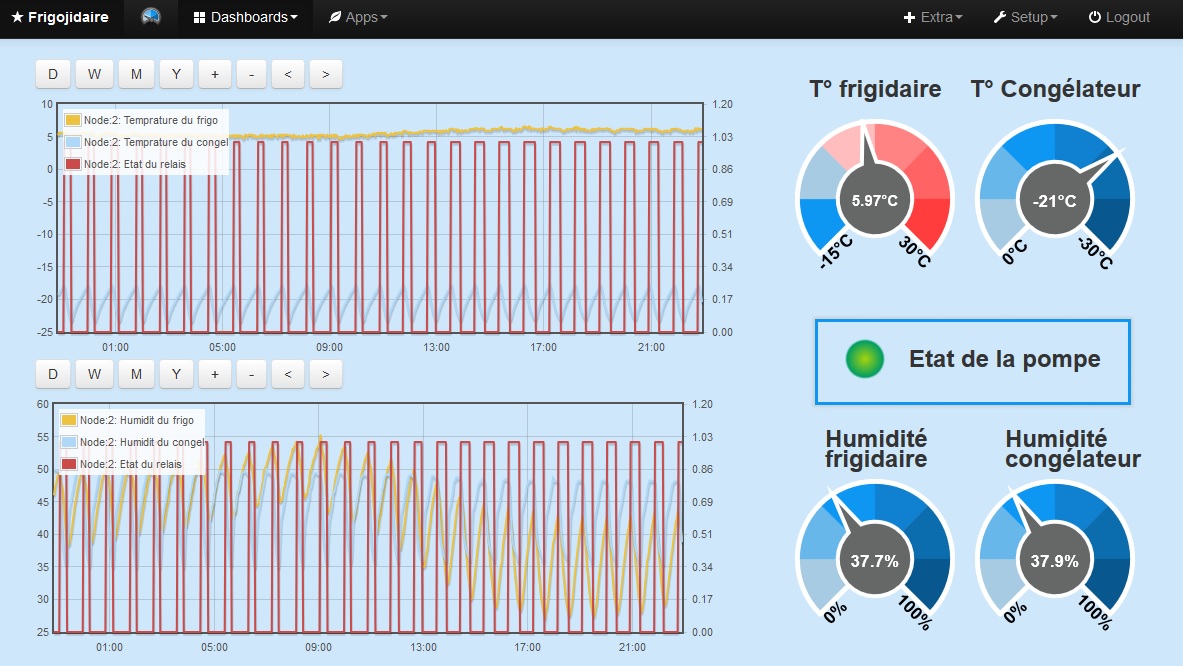Click the T° frigidaire dial showing 5.97°C
Screen dimensions: 1183x666
click(875, 195)
